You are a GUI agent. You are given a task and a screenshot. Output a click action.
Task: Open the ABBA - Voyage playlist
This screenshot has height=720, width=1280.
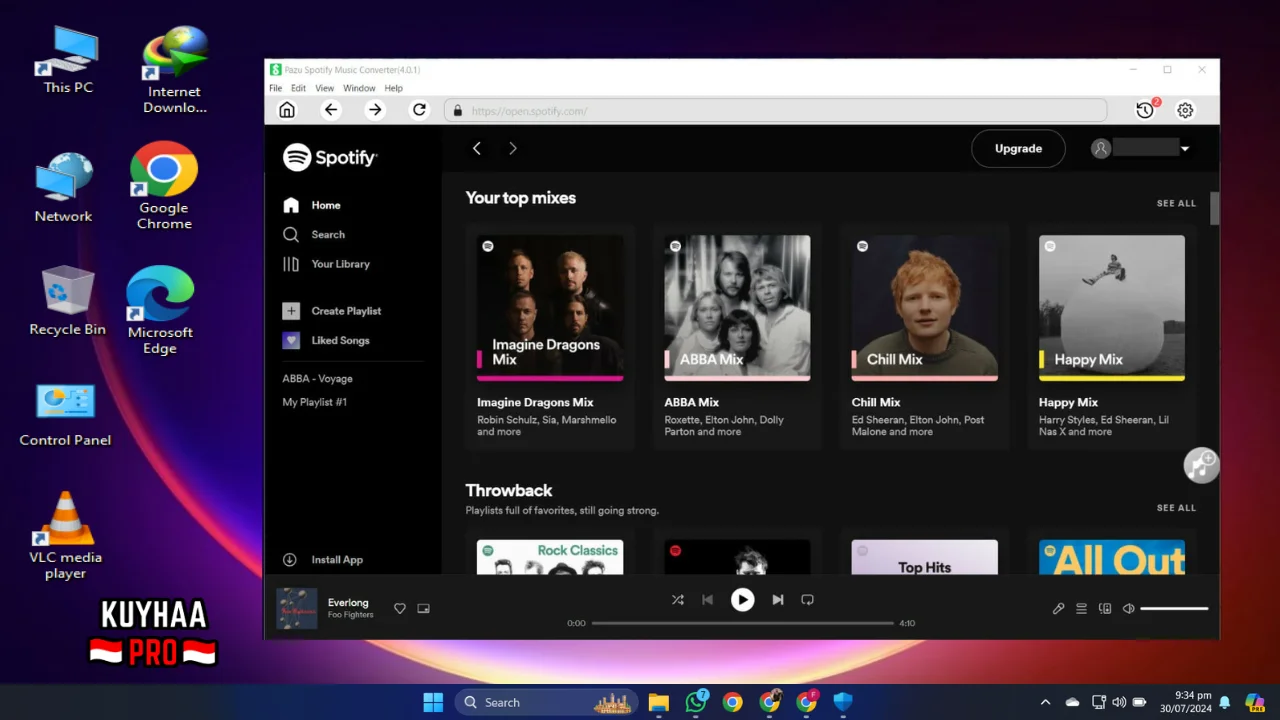tap(317, 379)
